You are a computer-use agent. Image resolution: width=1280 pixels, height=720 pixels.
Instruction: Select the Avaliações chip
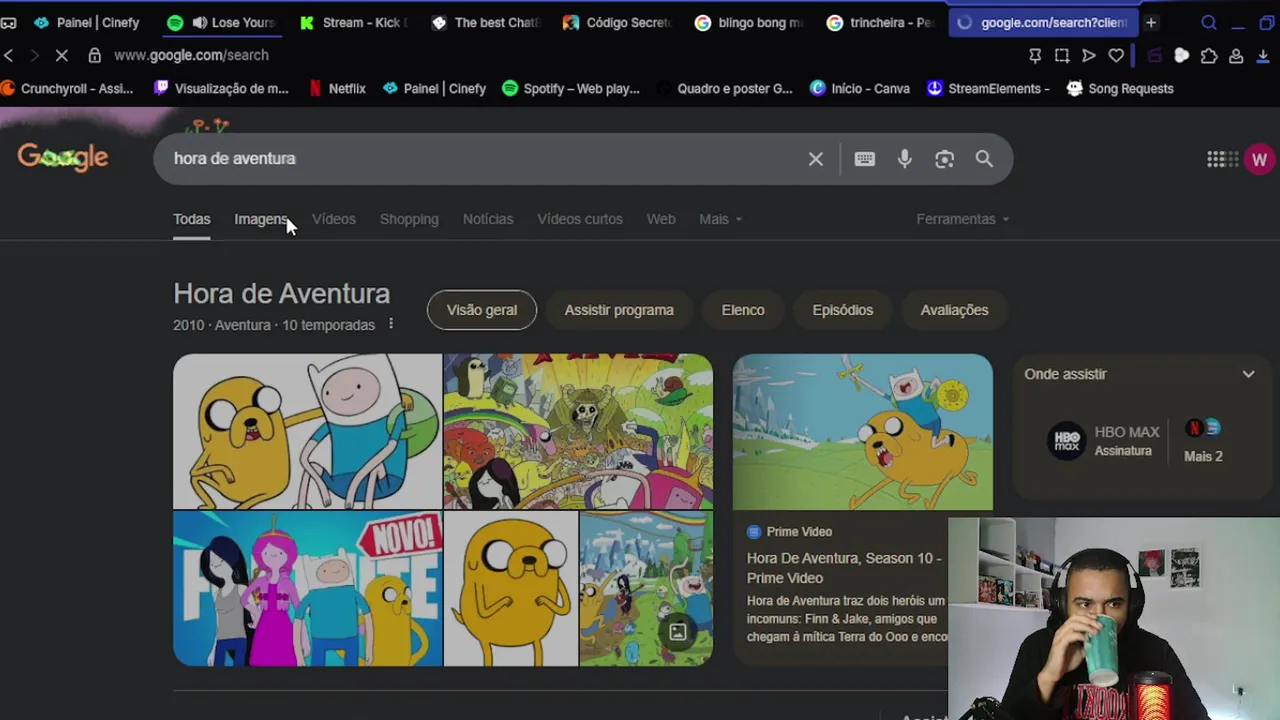[954, 310]
